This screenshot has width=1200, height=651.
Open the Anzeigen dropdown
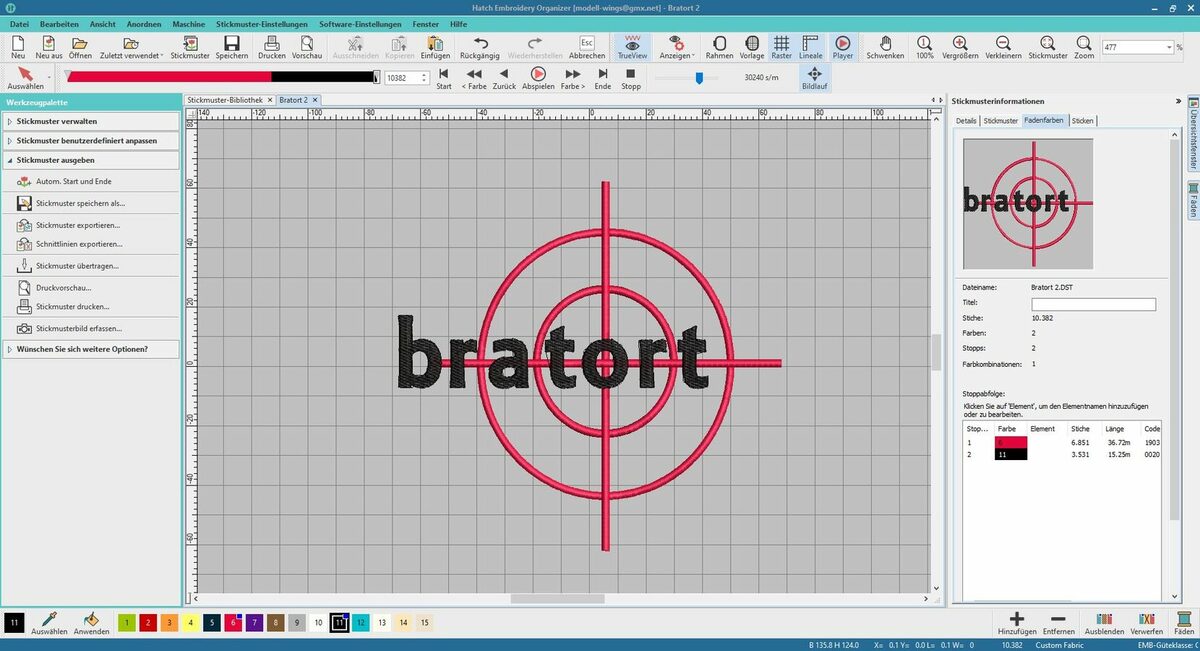click(677, 48)
